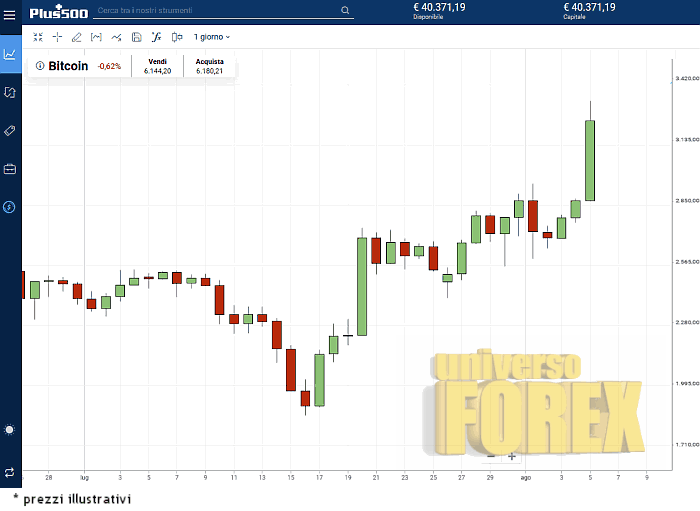700x511 pixels.
Task: Click the Acquista buy price button
Action: (x=209, y=66)
